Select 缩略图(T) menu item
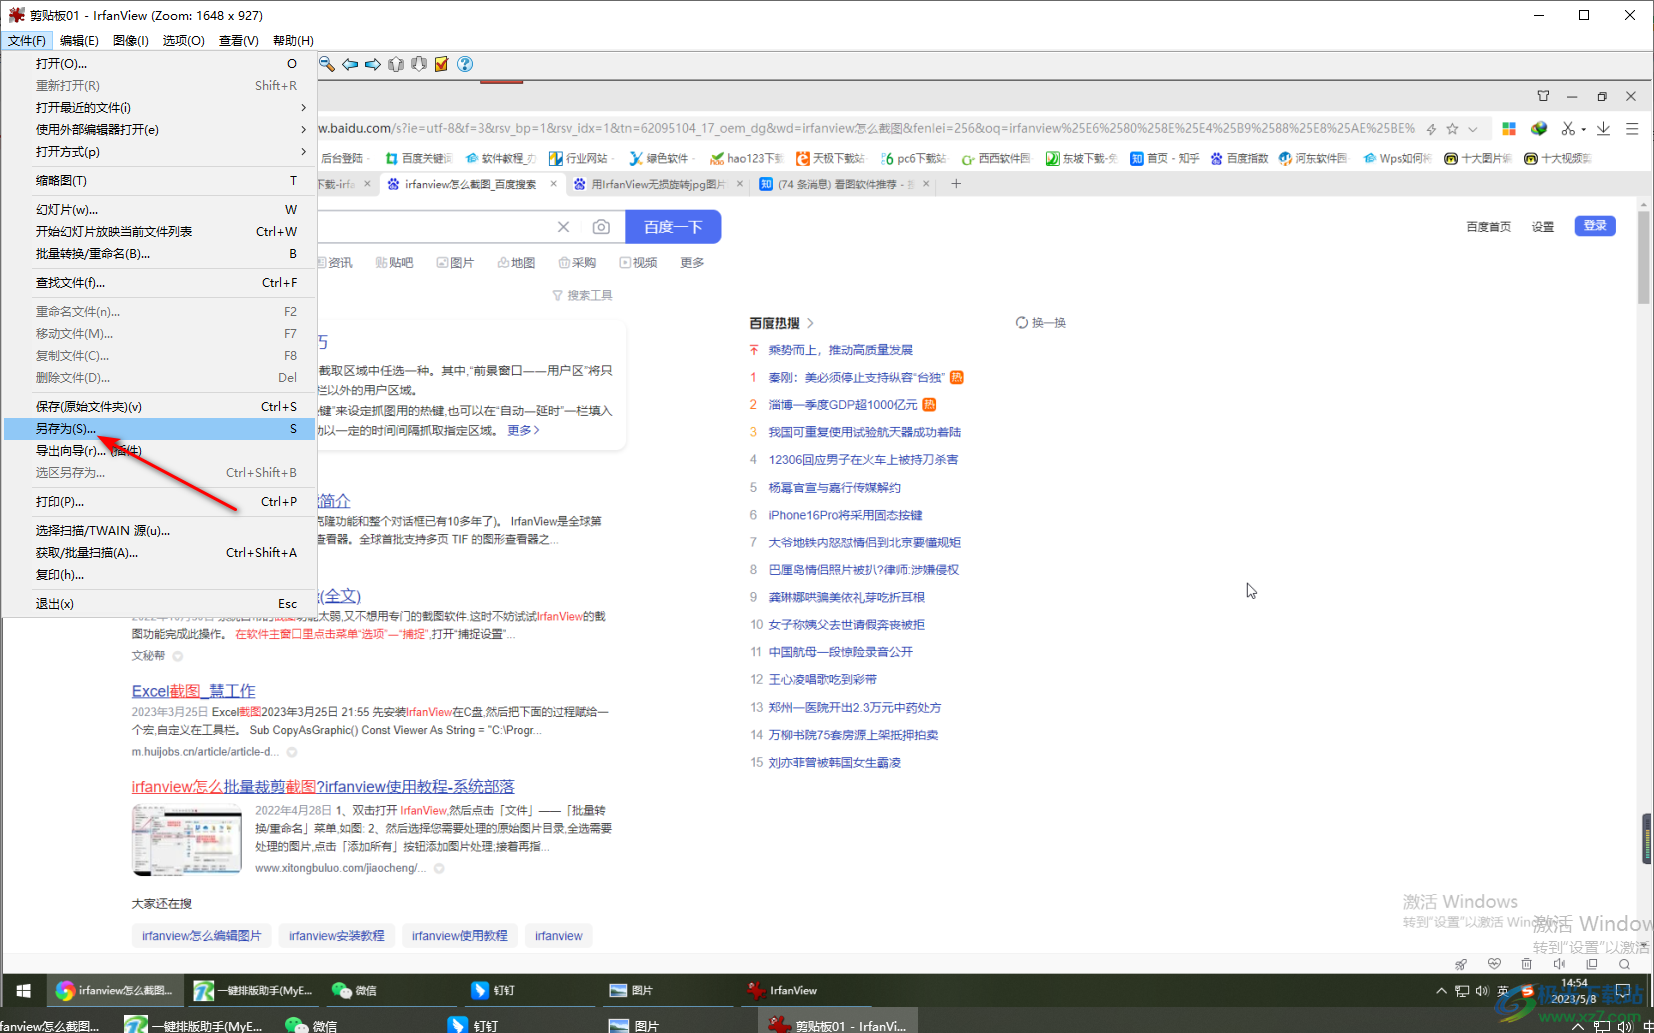Viewport: 1654px width, 1033px height. (x=160, y=180)
